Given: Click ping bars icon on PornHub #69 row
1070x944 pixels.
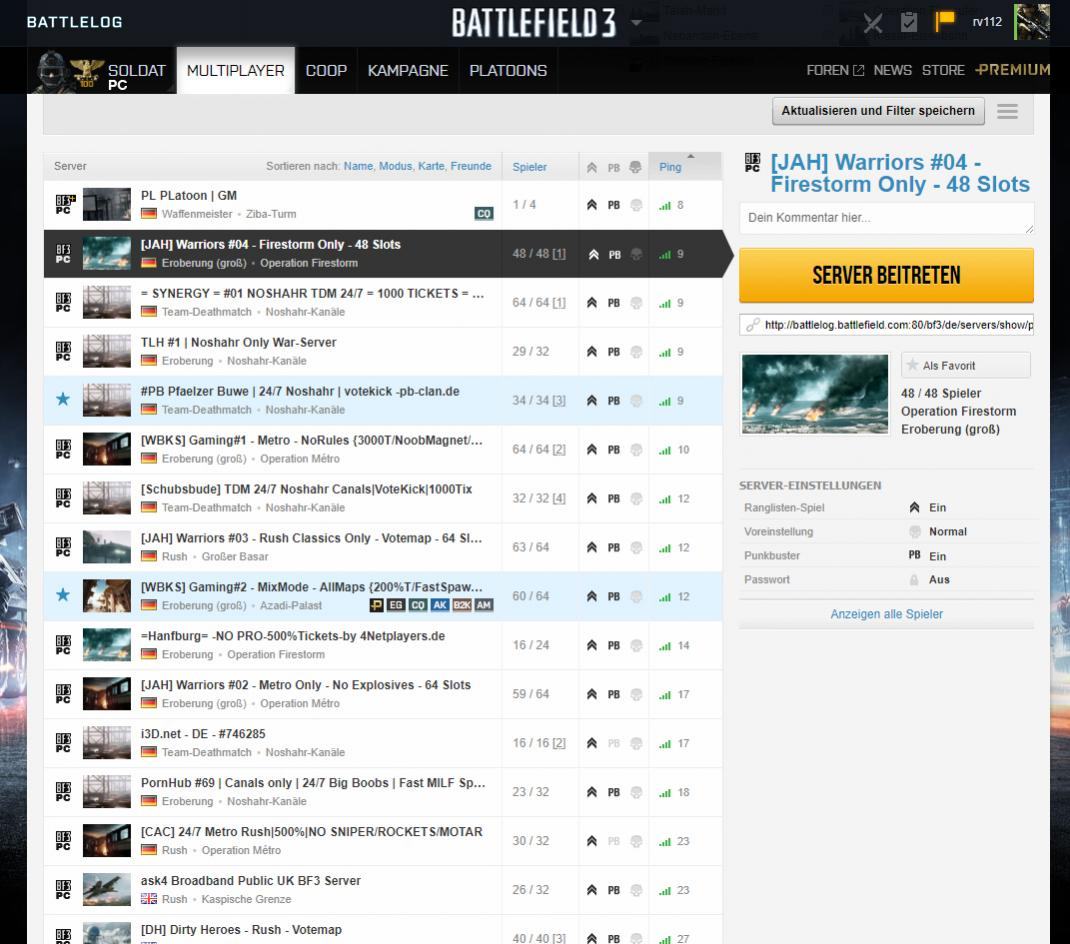Looking at the screenshot, I should tap(665, 792).
